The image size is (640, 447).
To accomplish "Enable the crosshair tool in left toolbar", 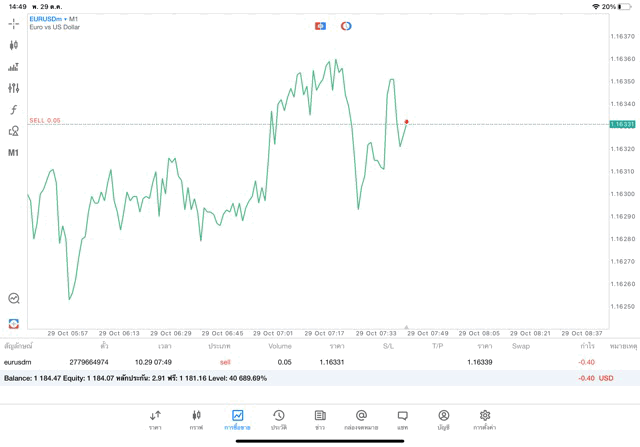I will (x=14, y=23).
